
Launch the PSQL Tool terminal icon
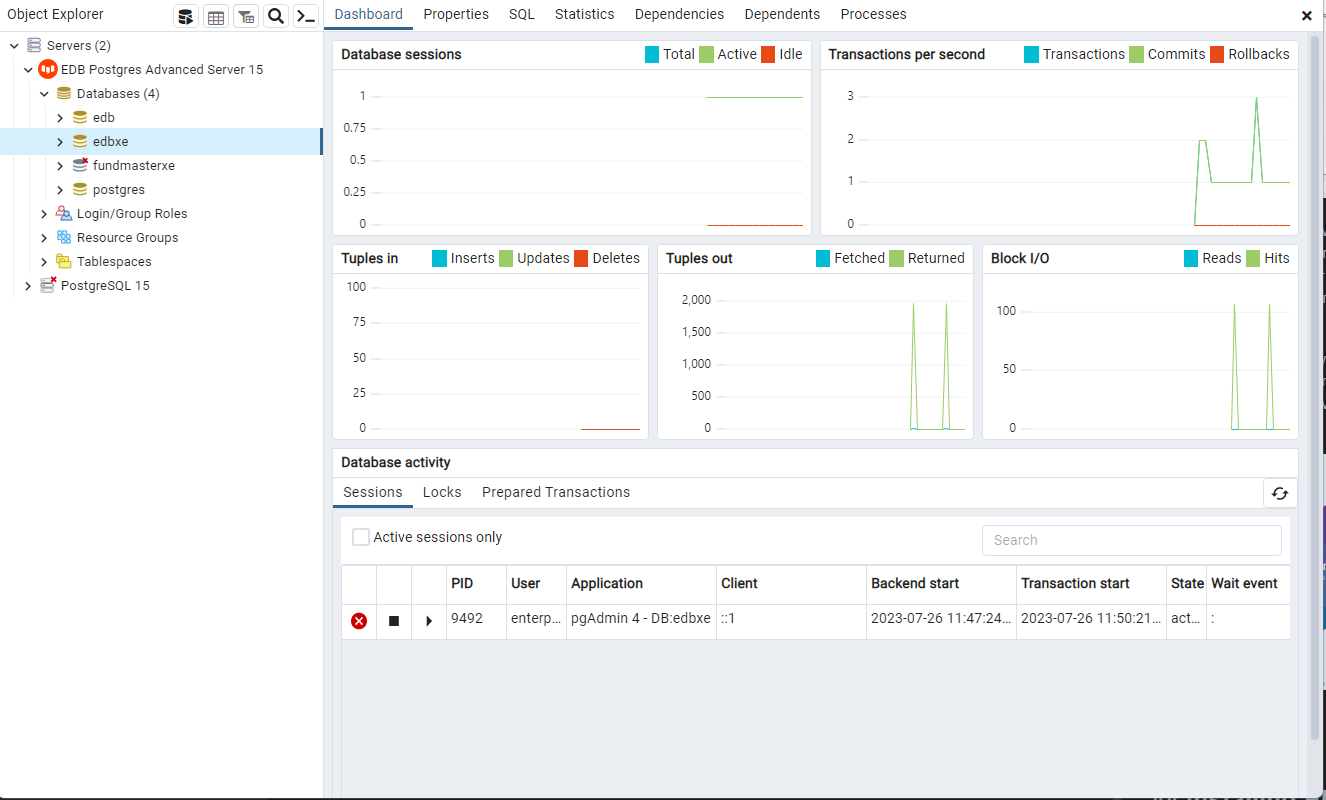pos(306,16)
